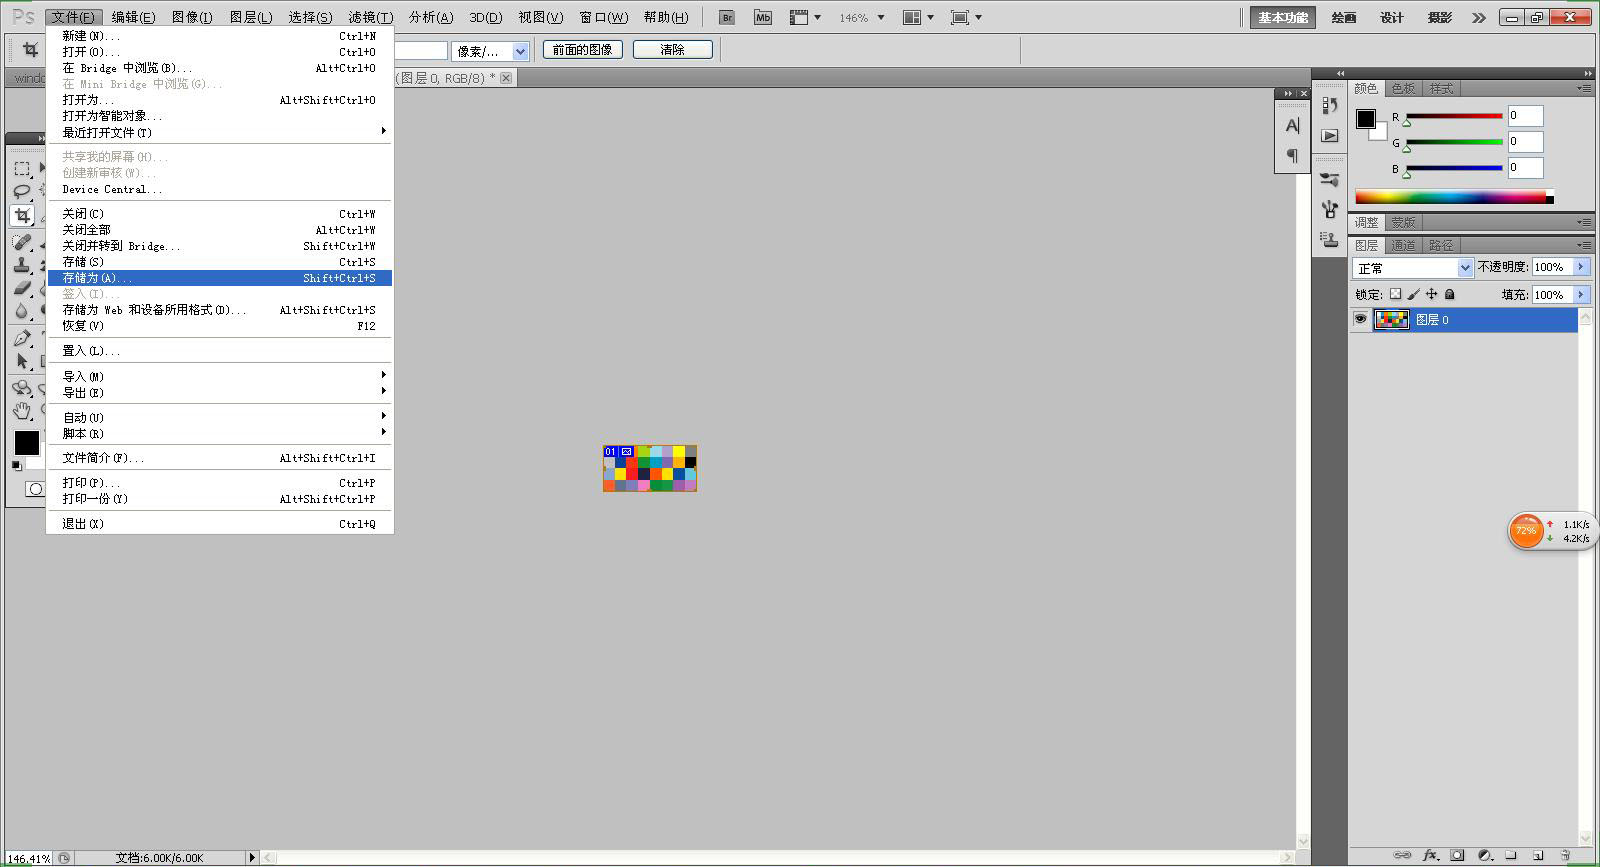Toggle lock image pixels brush icon
1600x867 pixels.
(1414, 294)
